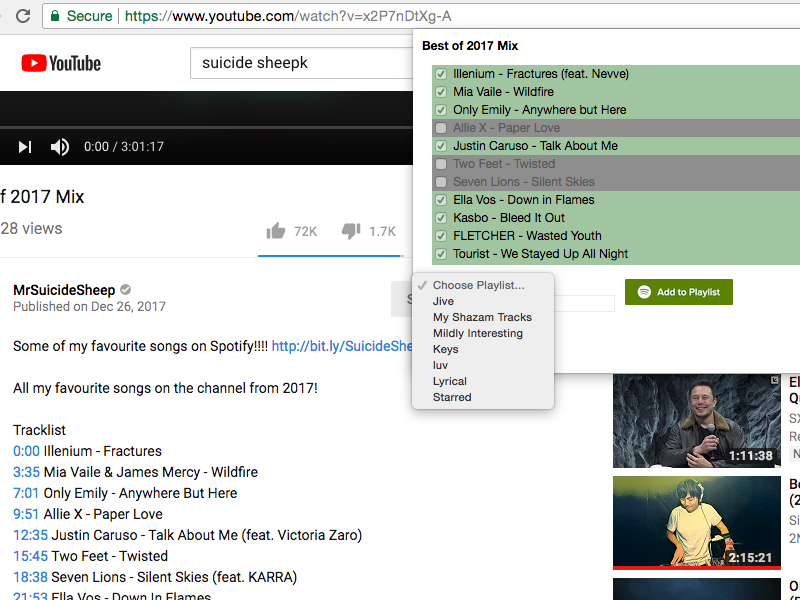Jump to timestamp 3:35 in tracklist

click(26, 472)
